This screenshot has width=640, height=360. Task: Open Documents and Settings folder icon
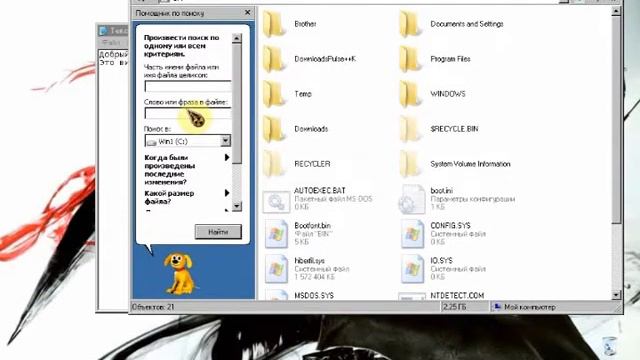410,24
